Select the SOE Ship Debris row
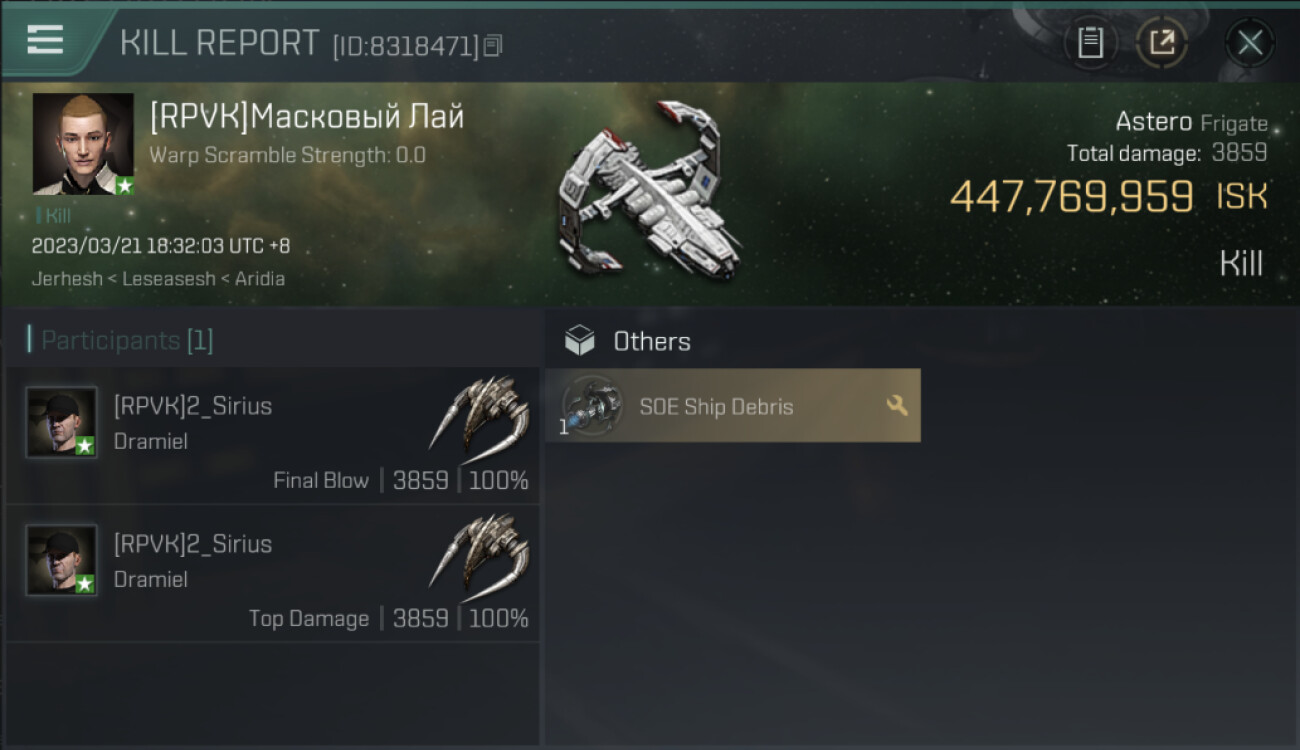This screenshot has height=750, width=1300. pos(732,406)
